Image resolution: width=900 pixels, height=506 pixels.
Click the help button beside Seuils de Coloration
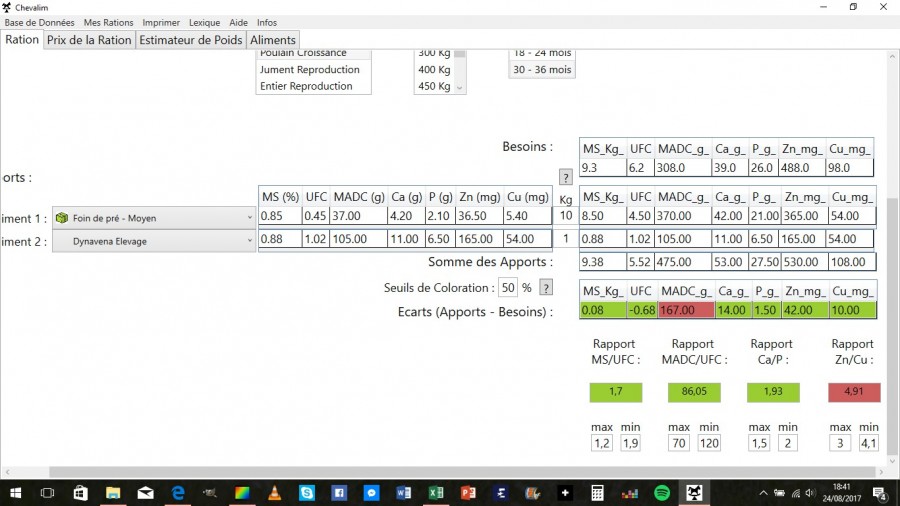click(x=546, y=288)
